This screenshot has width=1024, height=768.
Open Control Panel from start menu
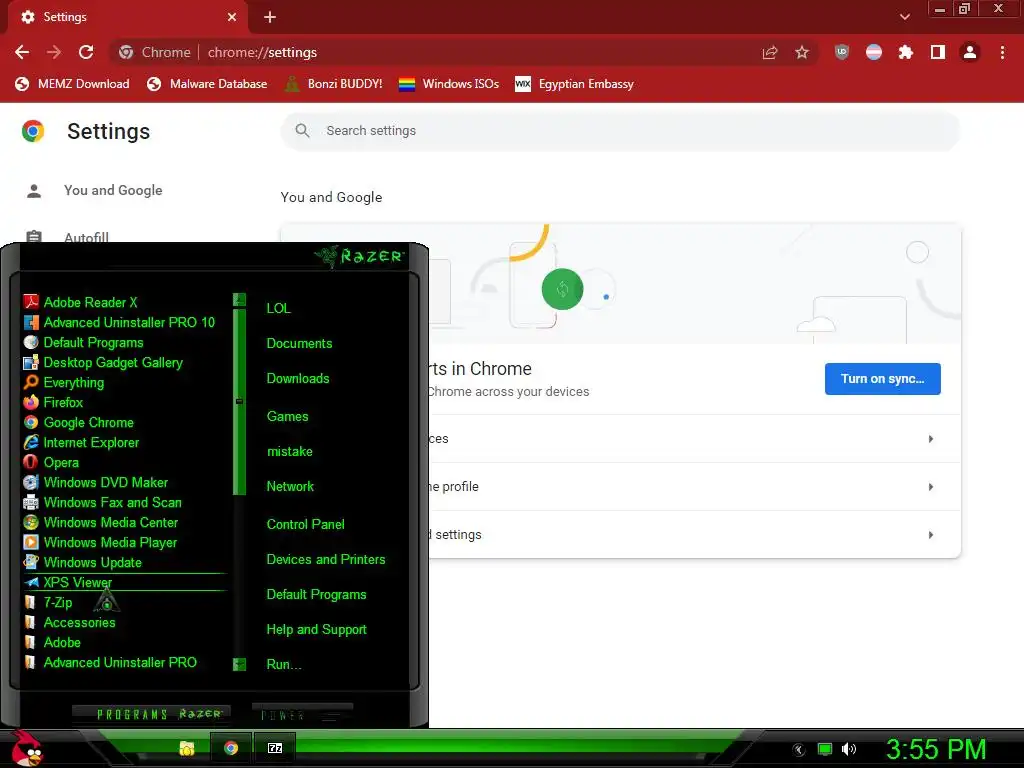(306, 524)
